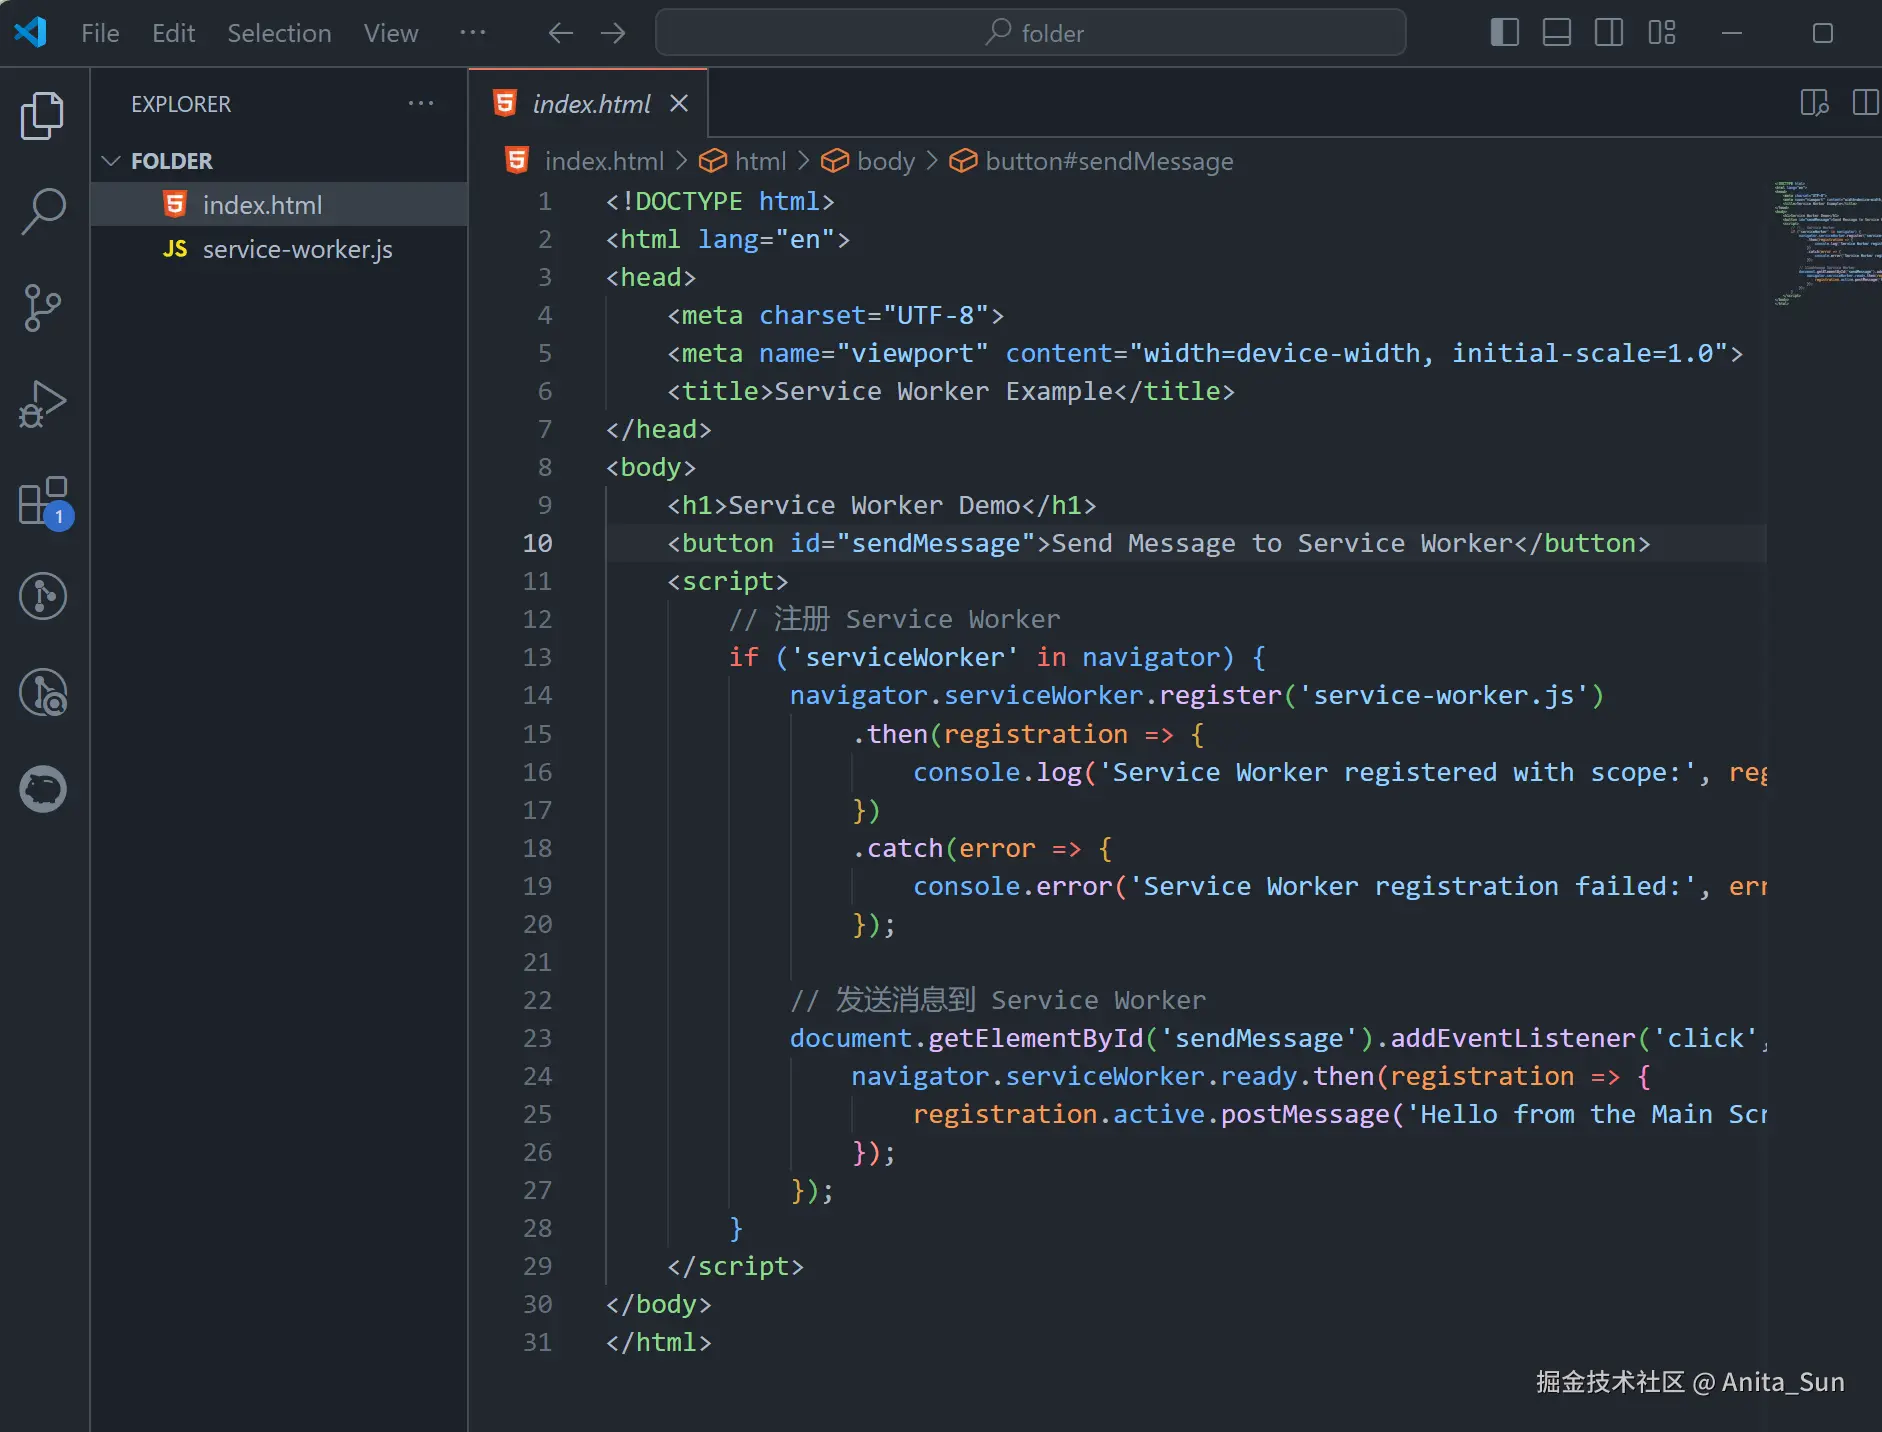1882x1432 pixels.
Task: Click the JS icon beside service-worker.js
Action: pos(175,249)
